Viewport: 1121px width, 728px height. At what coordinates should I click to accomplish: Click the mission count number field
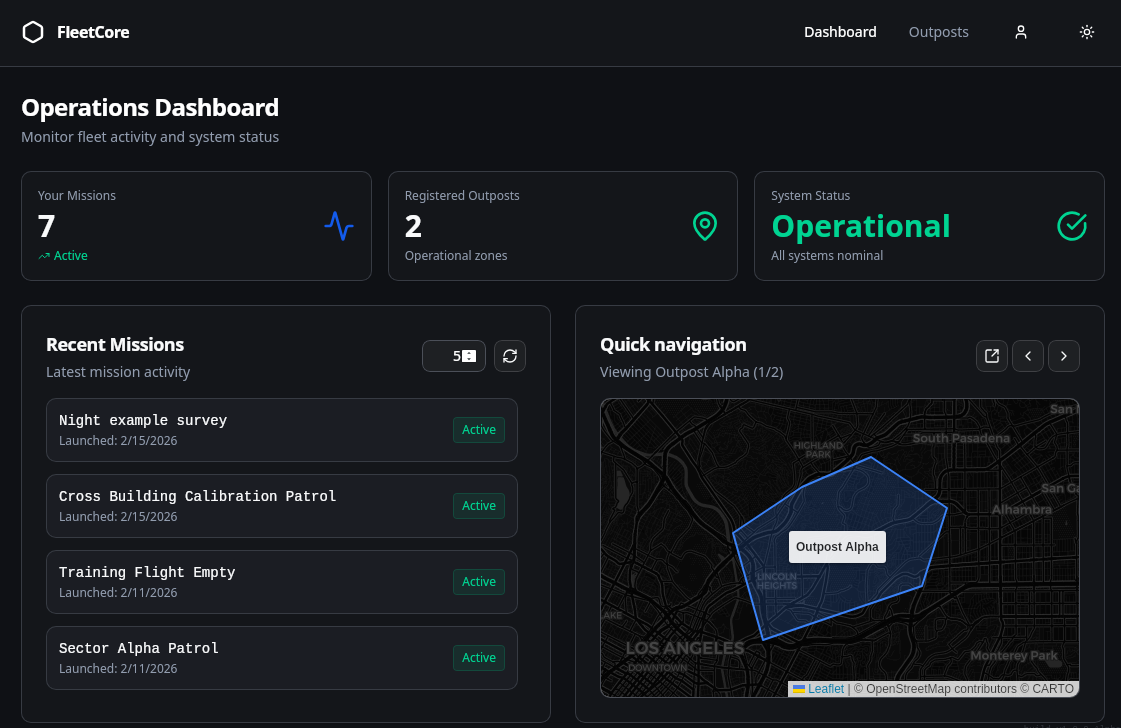click(x=445, y=356)
